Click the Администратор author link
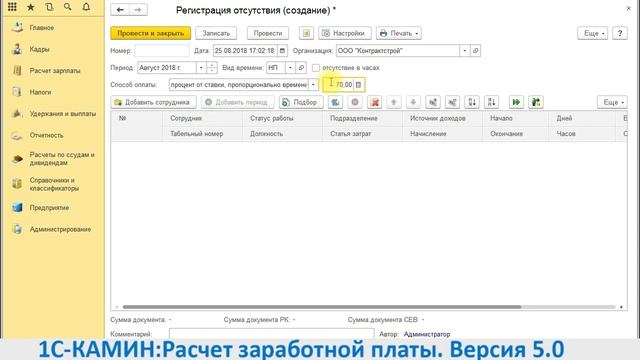Image resolution: width=640 pixels, height=360 pixels. [427, 334]
